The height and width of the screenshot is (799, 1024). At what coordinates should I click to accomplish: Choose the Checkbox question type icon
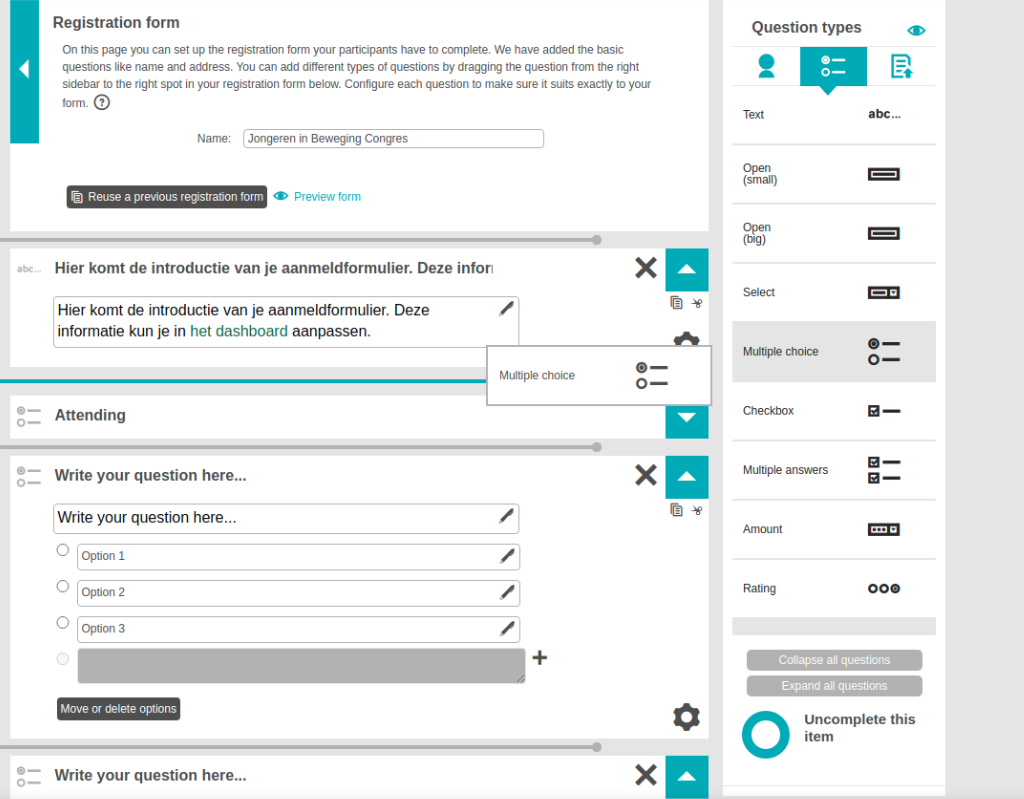[884, 411]
